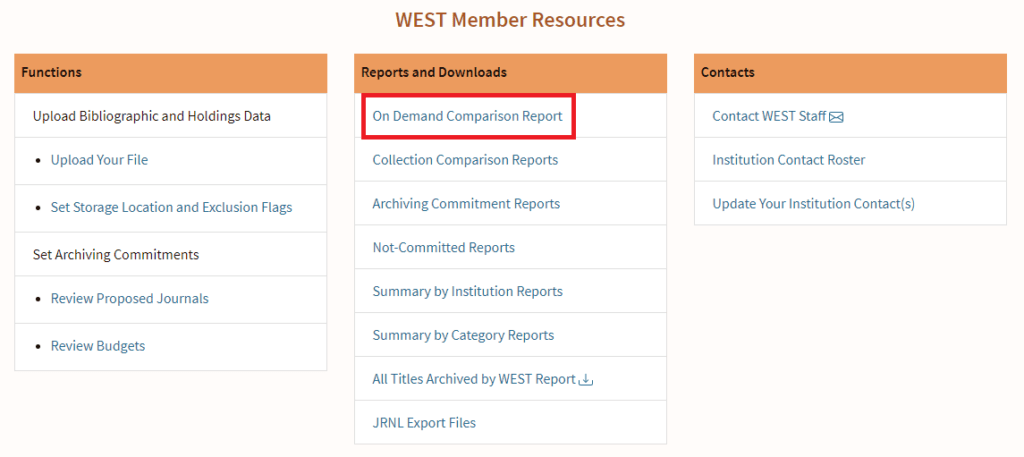Go to Review Proposed Journals

click(130, 298)
